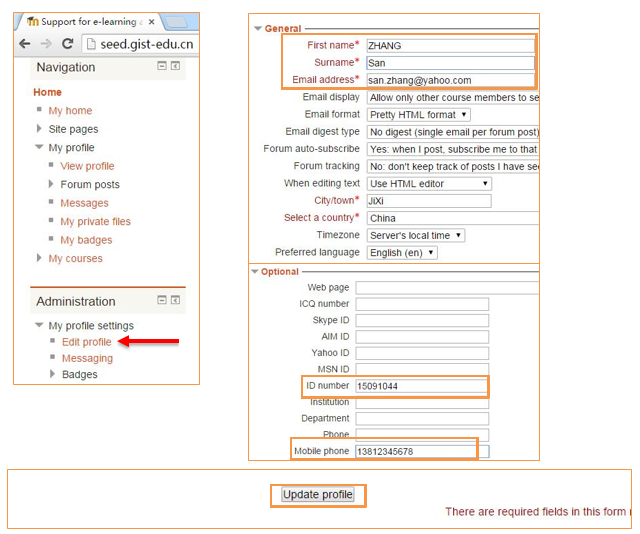Expand the Forum posts node

click(x=51, y=184)
